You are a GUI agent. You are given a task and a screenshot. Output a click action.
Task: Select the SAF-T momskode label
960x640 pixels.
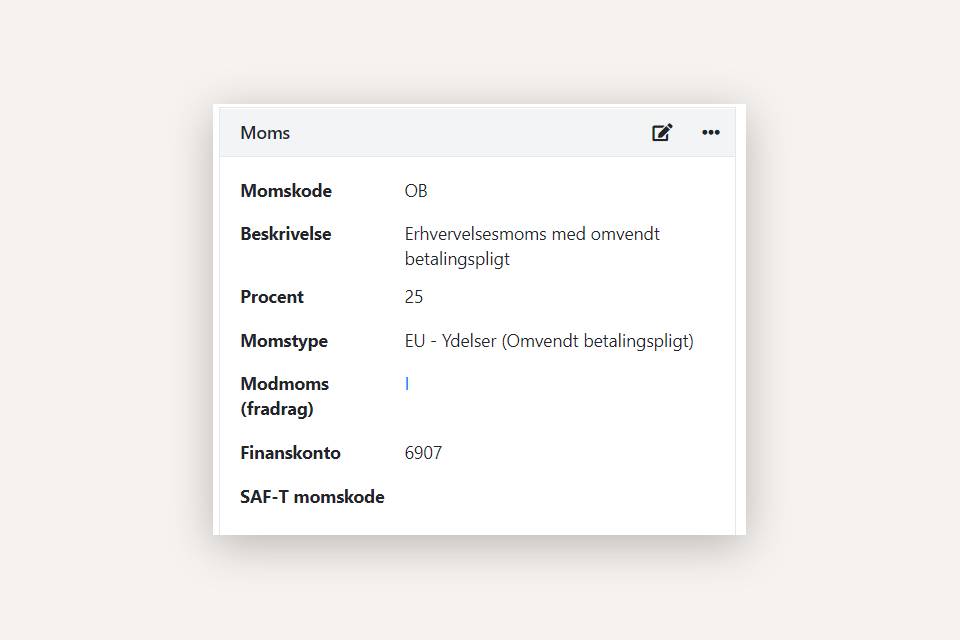tap(312, 496)
